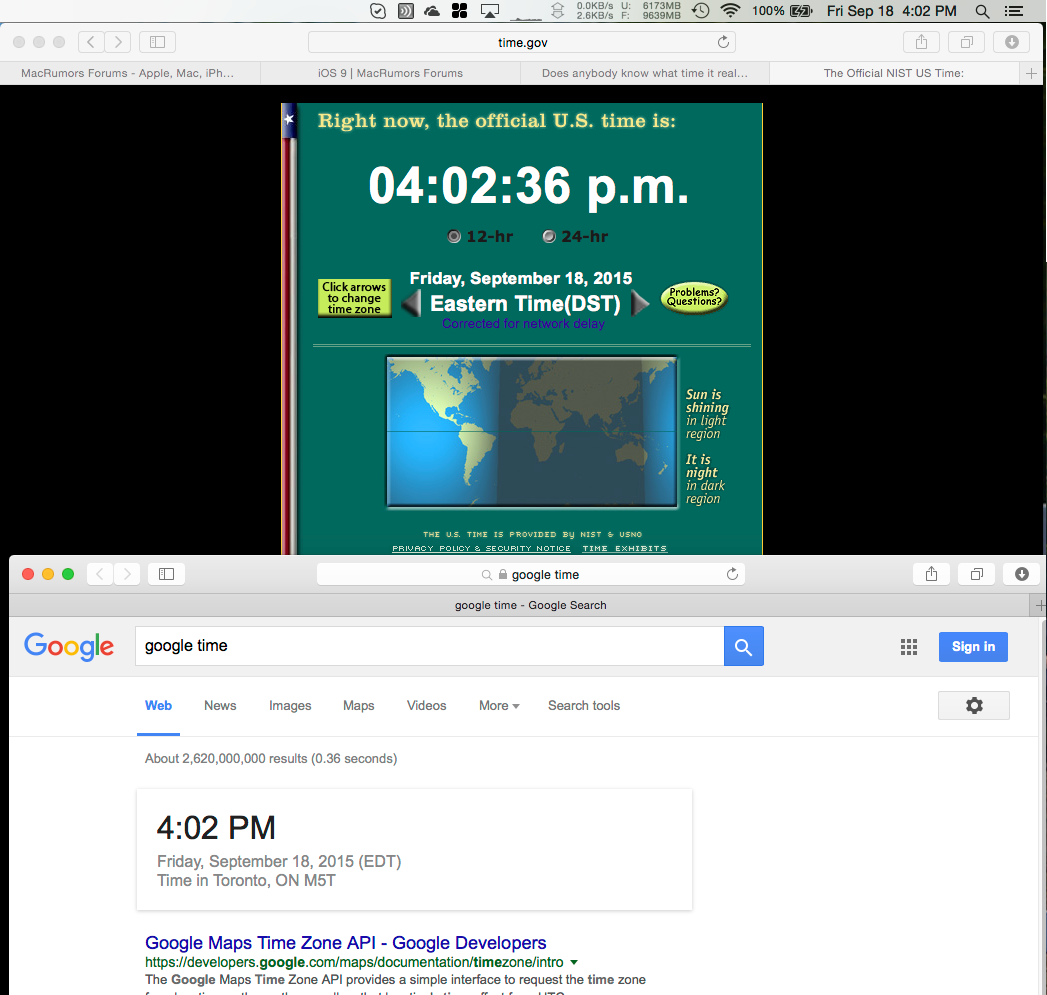The width and height of the screenshot is (1047, 995).
Task: Switch to previous time zone with left arrow
Action: click(411, 304)
